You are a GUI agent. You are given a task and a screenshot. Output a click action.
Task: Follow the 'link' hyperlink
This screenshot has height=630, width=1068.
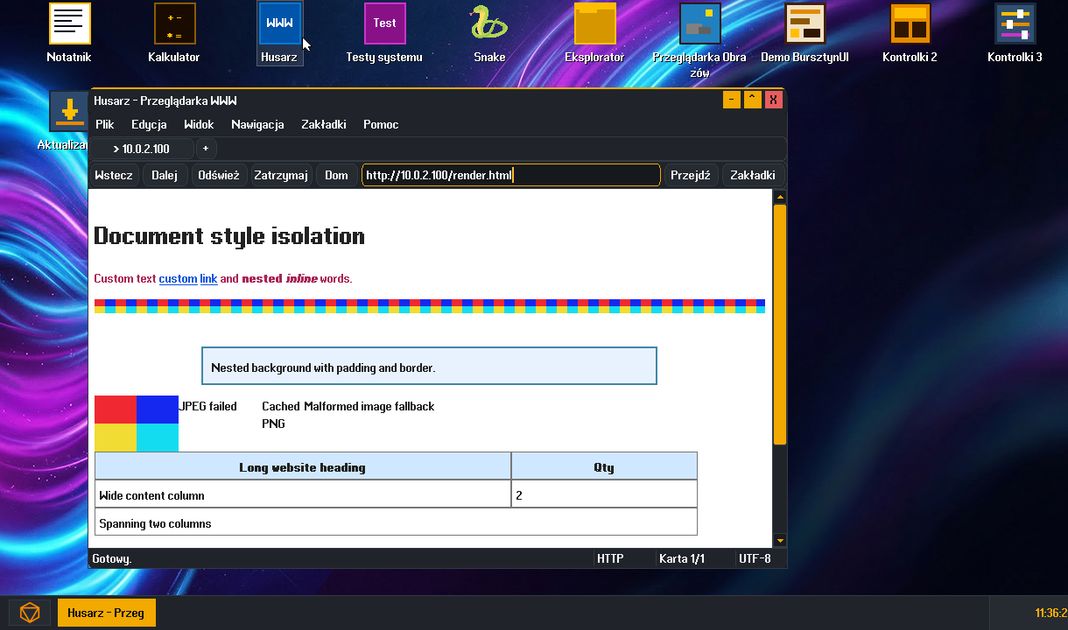[x=208, y=279]
